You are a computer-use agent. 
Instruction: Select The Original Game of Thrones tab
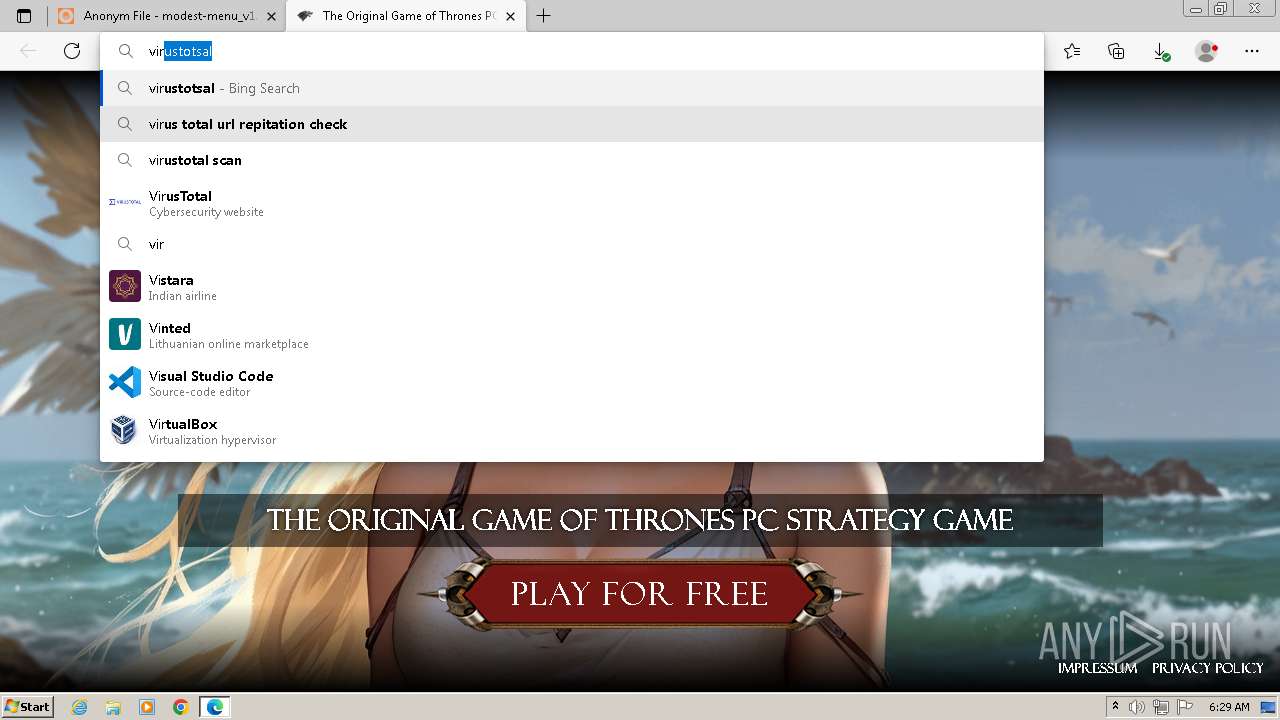tap(405, 16)
